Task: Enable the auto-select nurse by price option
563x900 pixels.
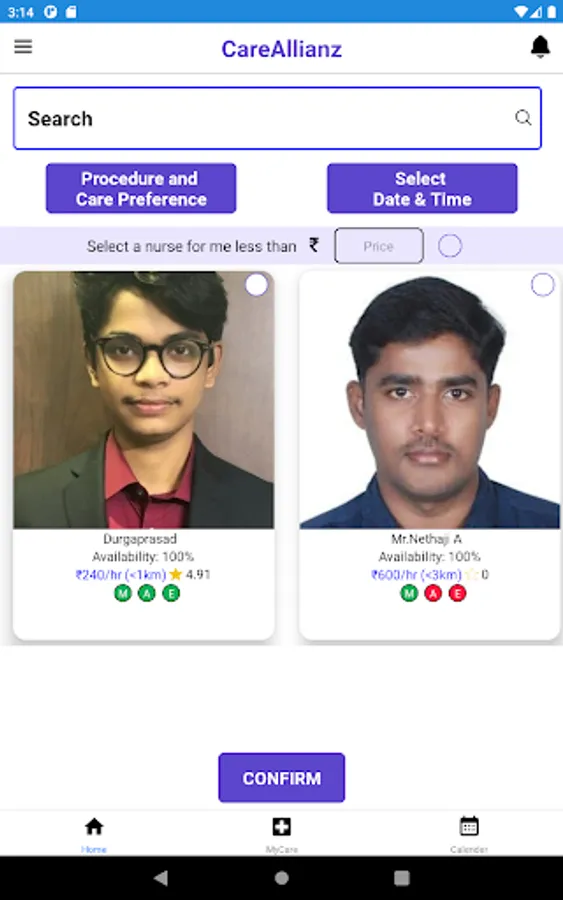Action: (x=450, y=246)
